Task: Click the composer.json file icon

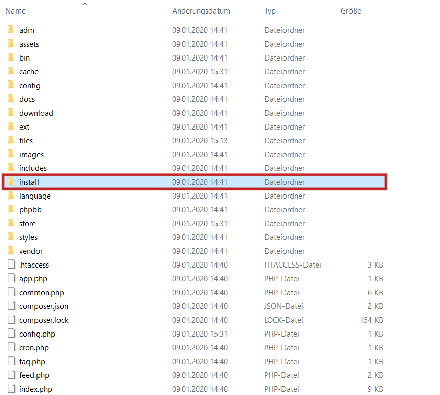Action: click(12, 306)
